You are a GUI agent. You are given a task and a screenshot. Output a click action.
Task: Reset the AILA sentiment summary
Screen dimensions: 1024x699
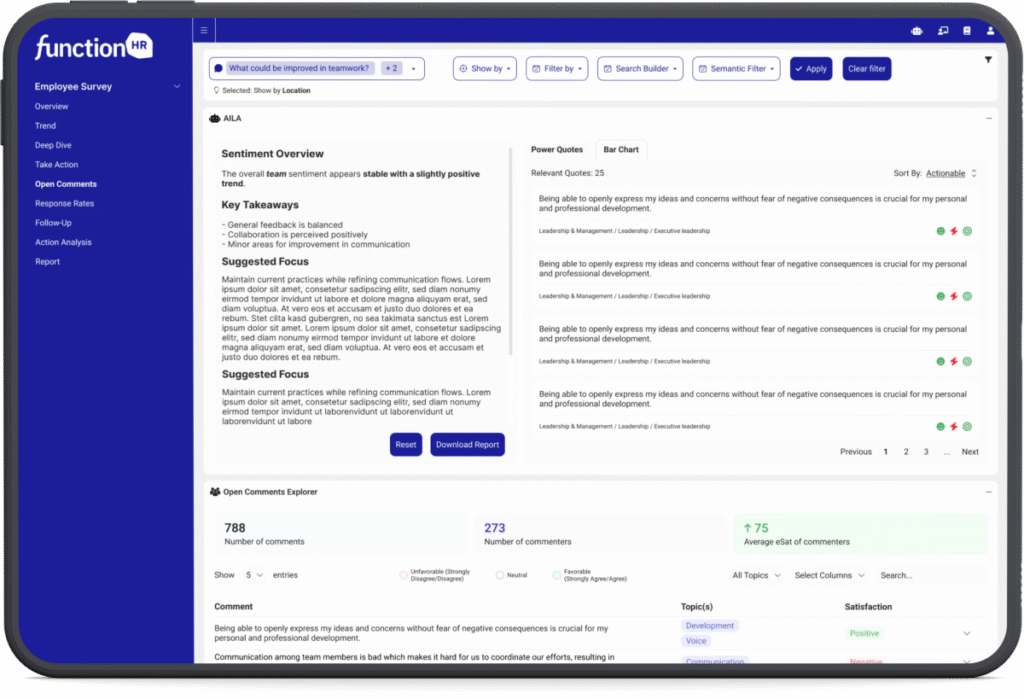click(x=406, y=444)
